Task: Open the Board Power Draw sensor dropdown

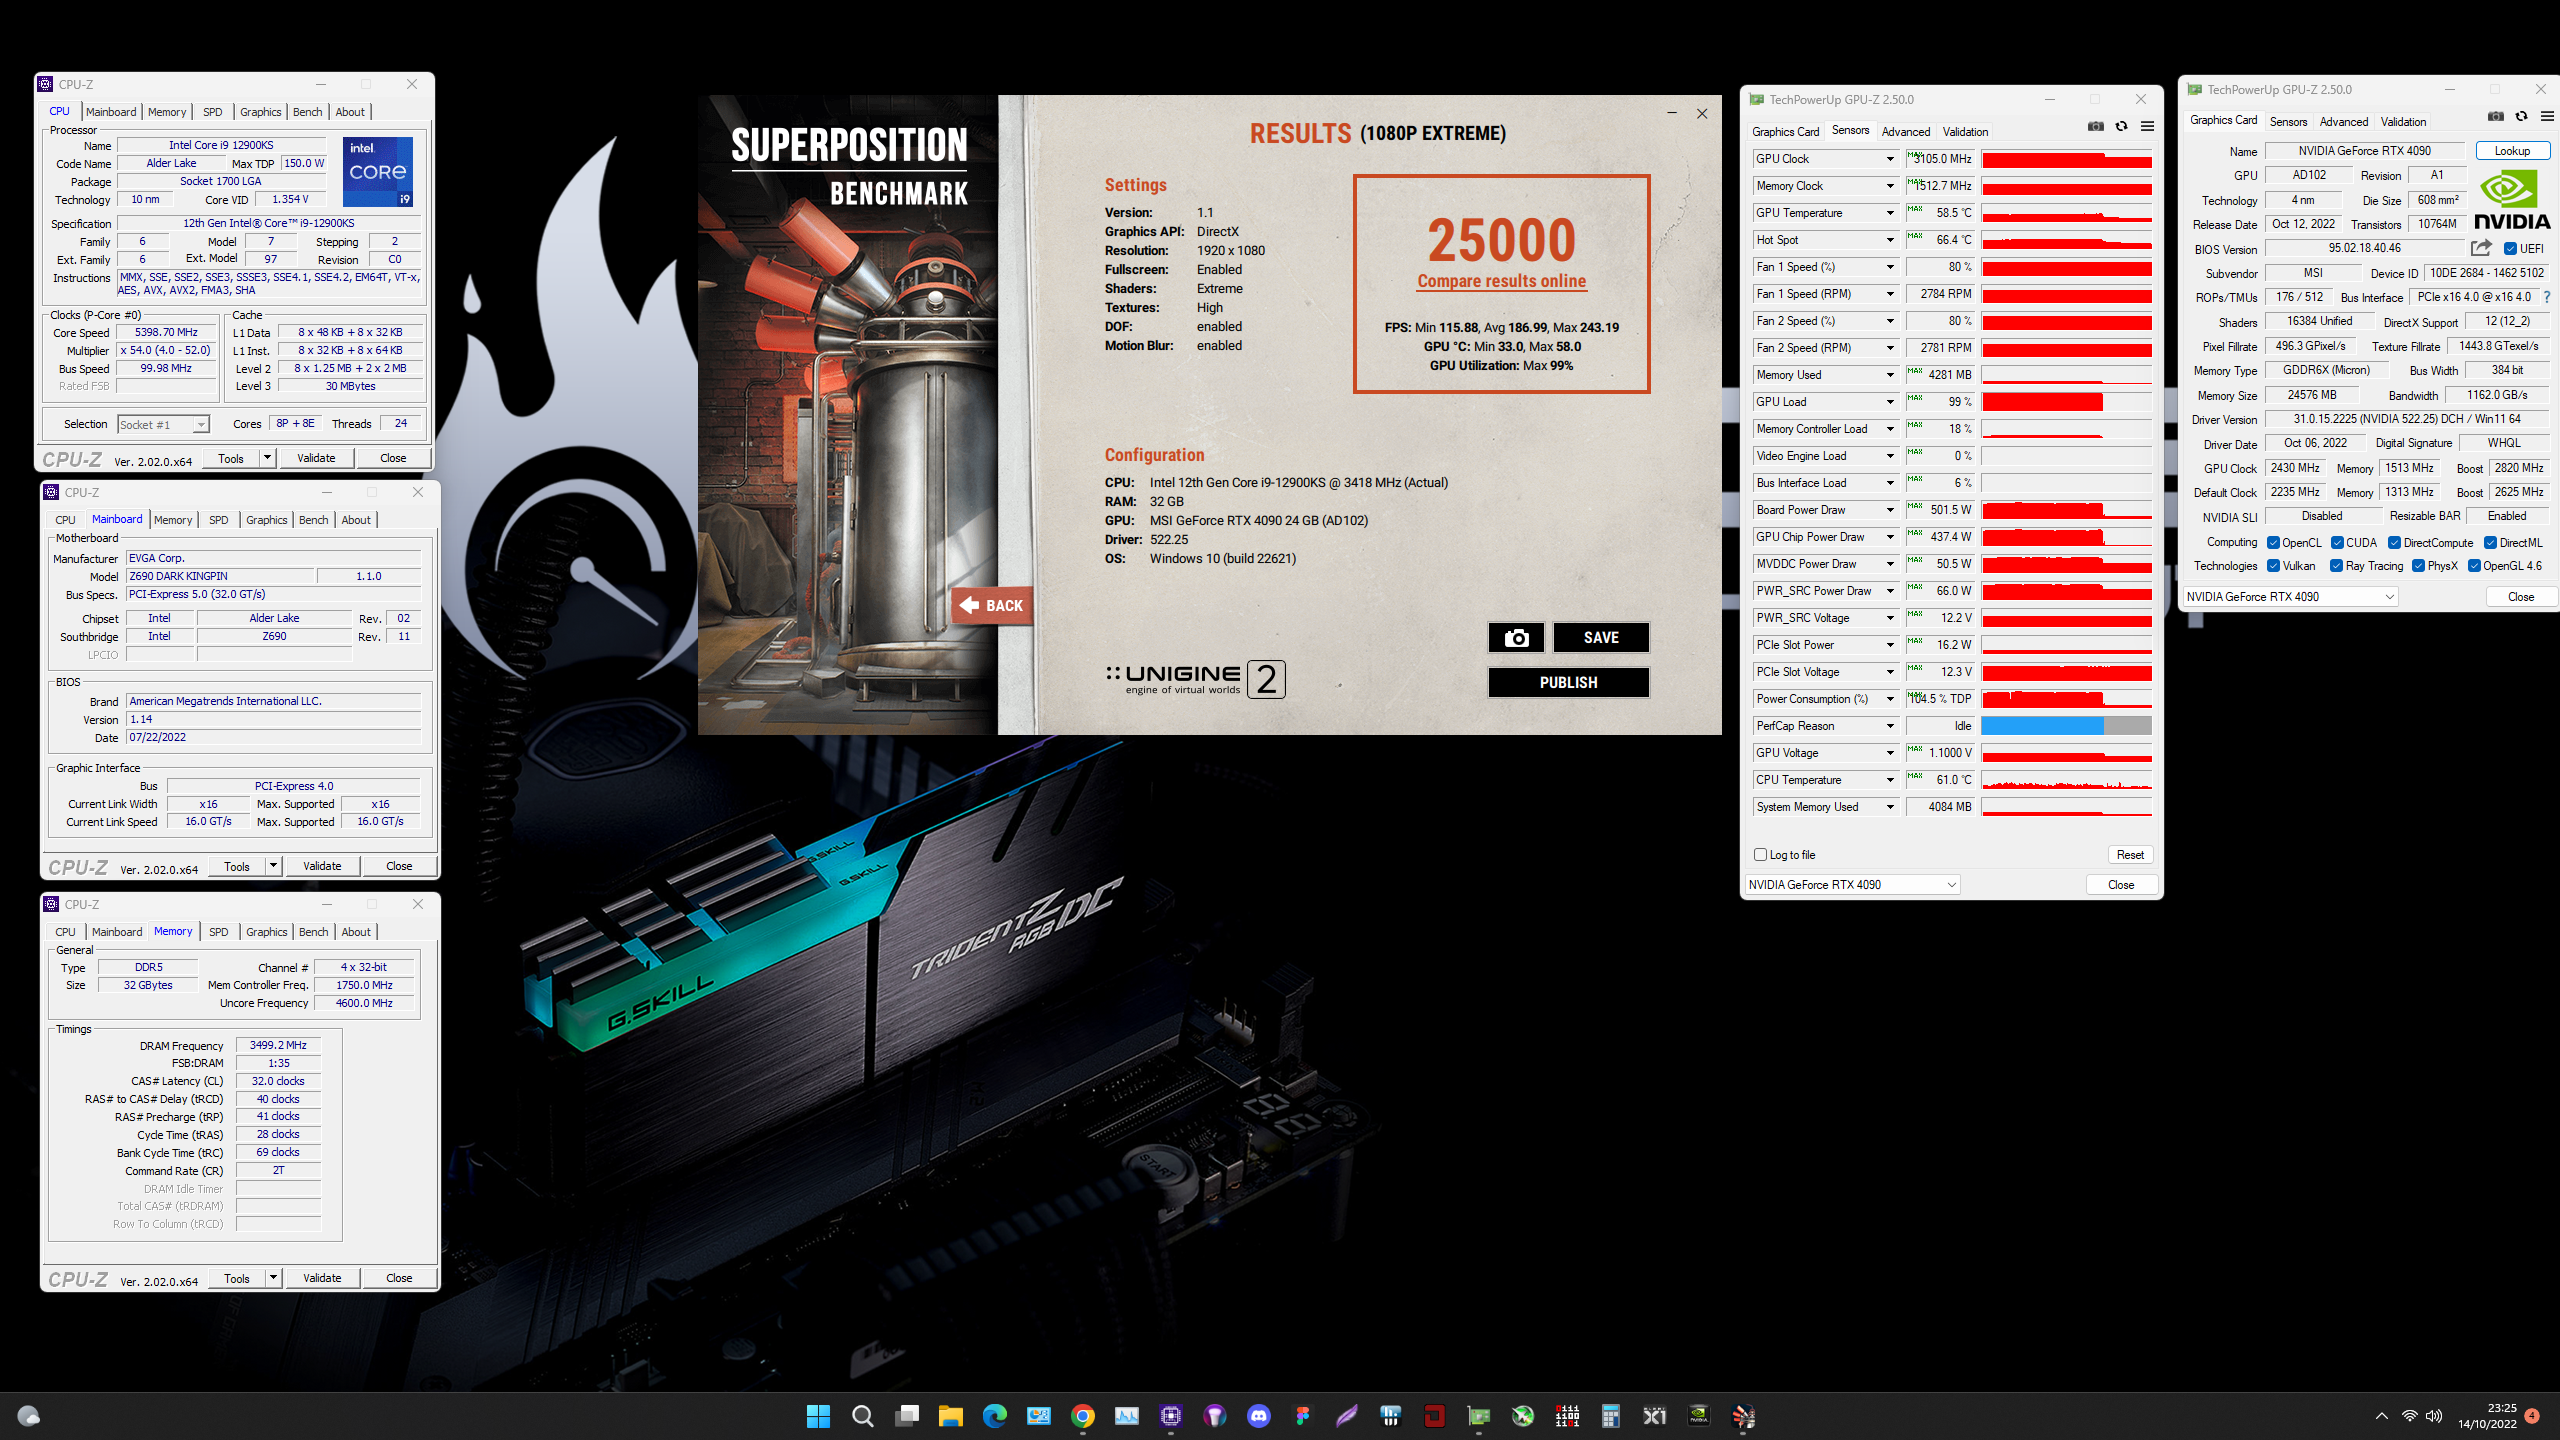Action: coord(1890,510)
